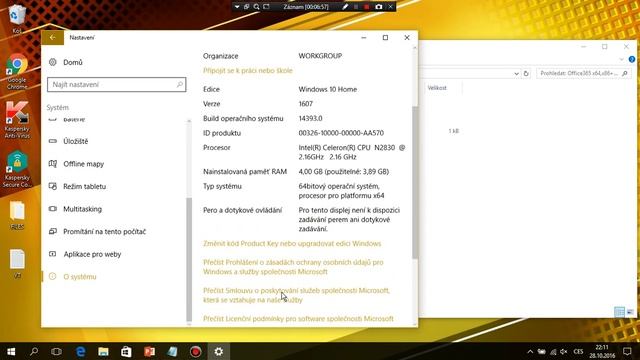Screen dimensions: 640x360
Task: Open taskbar search
Action: click(x=34, y=351)
